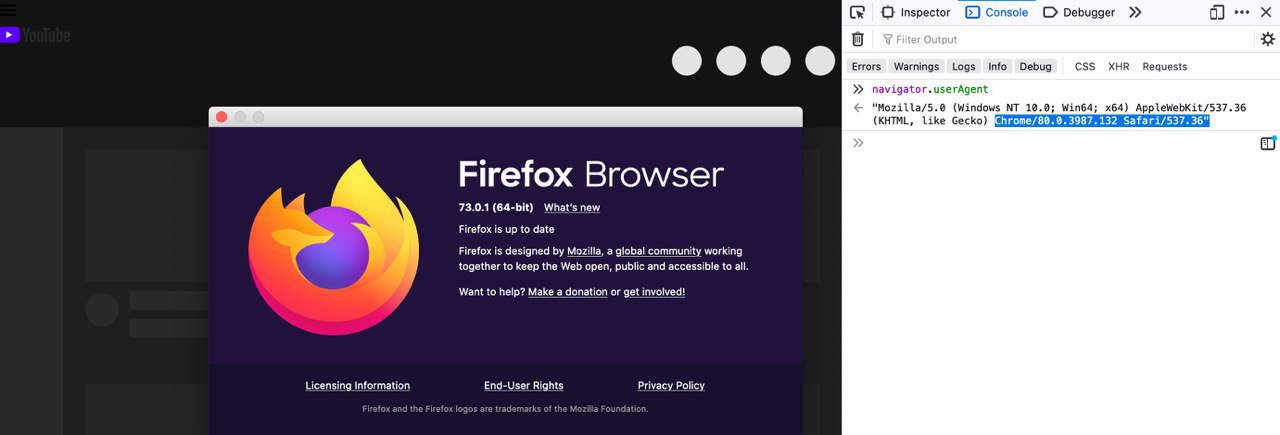Switch to the Inspector tab
The width and height of the screenshot is (1280, 435).
click(x=915, y=12)
